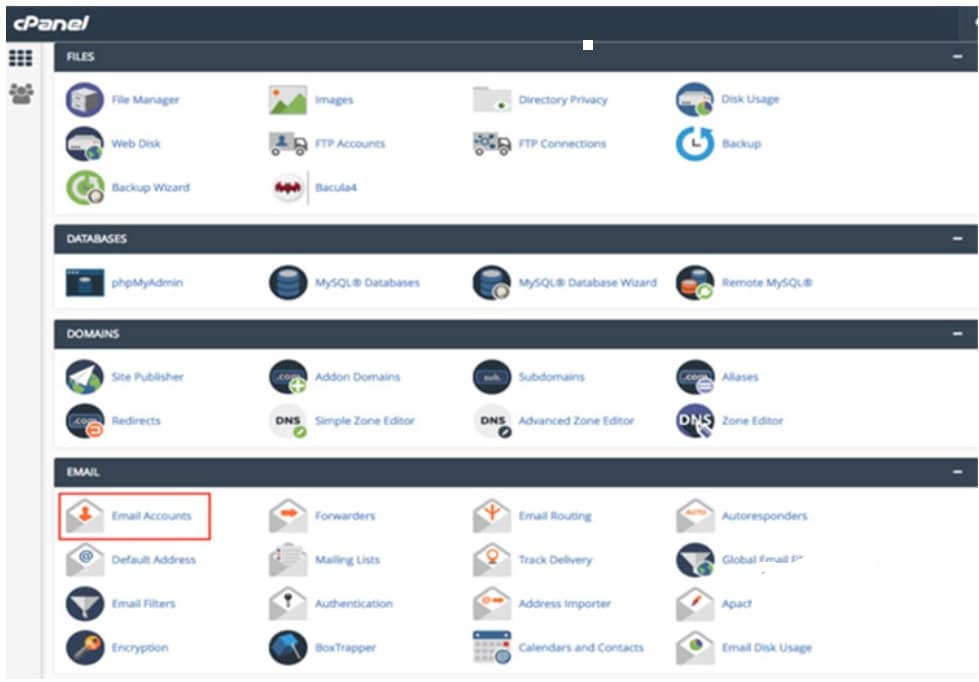Open the Forwarders text link

[345, 516]
